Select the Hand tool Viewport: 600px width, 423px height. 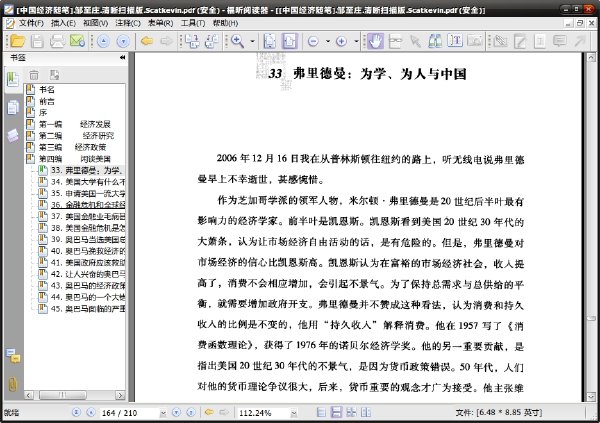pyautogui.click(x=375, y=41)
